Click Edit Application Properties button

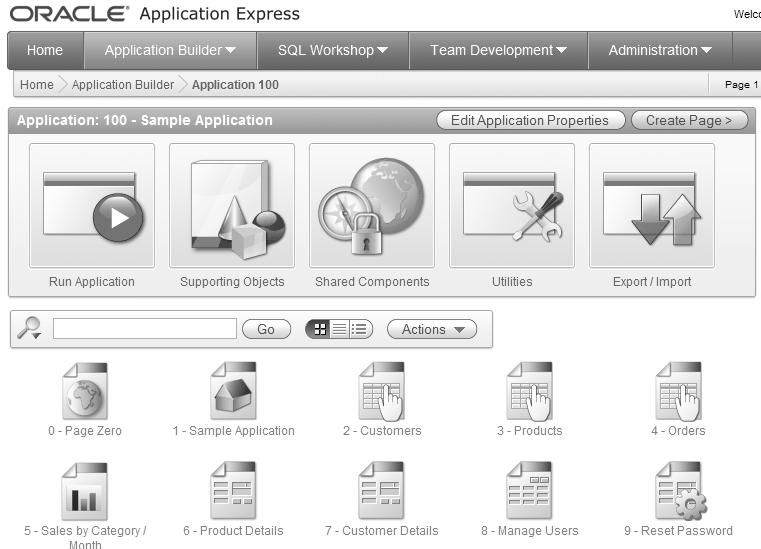pyautogui.click(x=530, y=120)
